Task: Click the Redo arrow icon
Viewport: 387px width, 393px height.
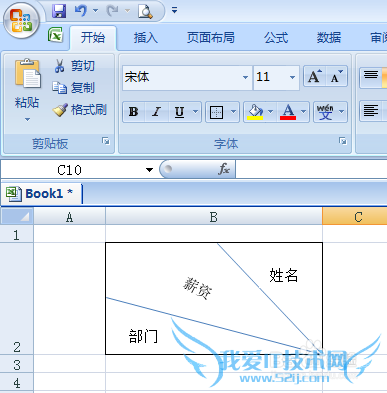Action: 112,11
